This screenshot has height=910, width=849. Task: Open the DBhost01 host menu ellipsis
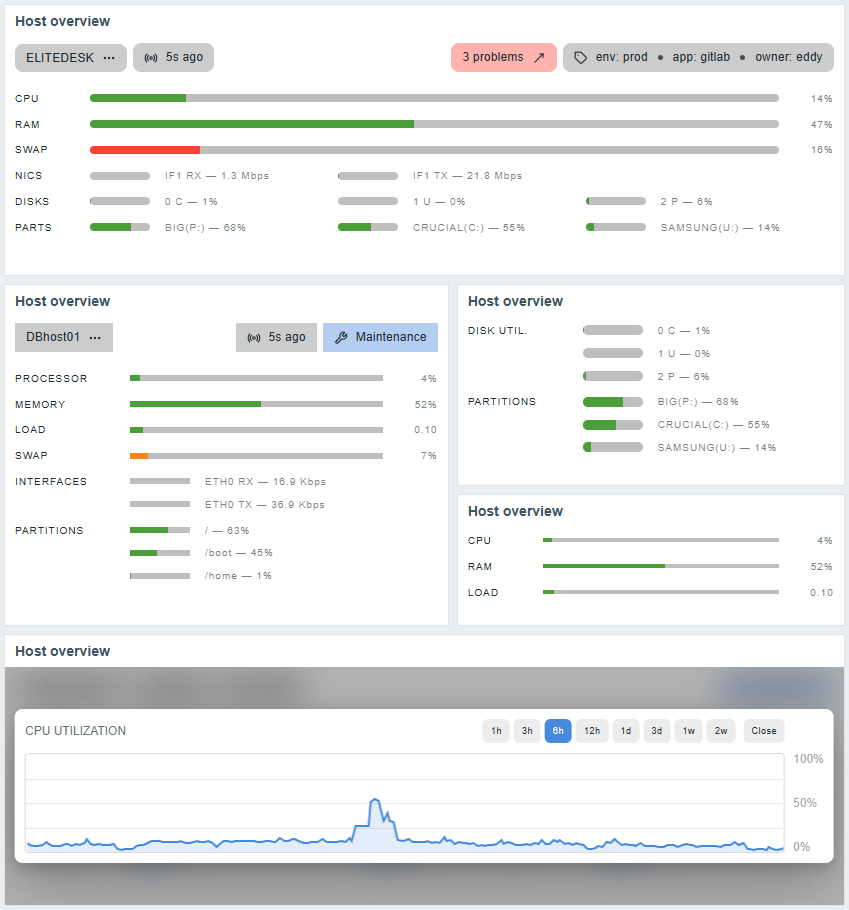coord(95,338)
